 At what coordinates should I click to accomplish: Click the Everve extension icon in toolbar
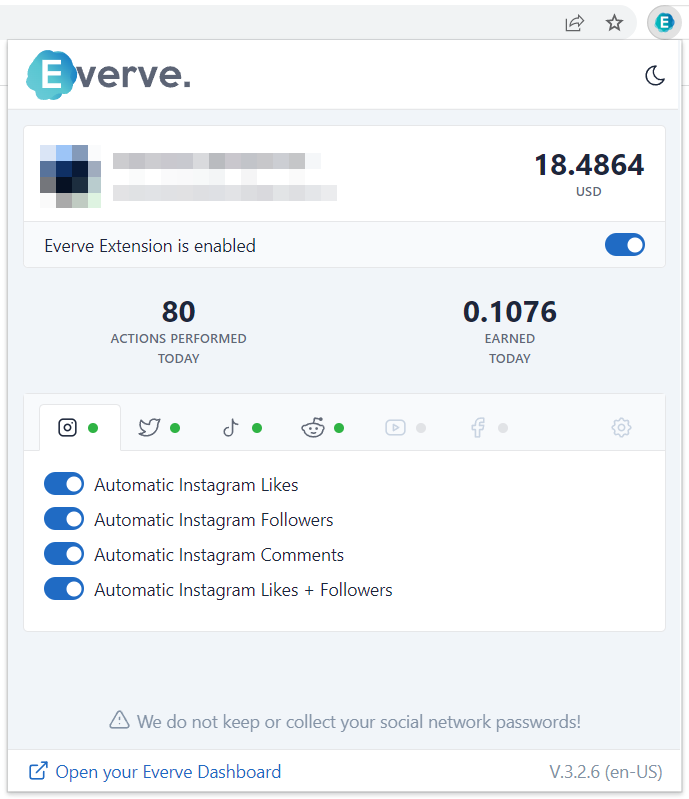[664, 22]
